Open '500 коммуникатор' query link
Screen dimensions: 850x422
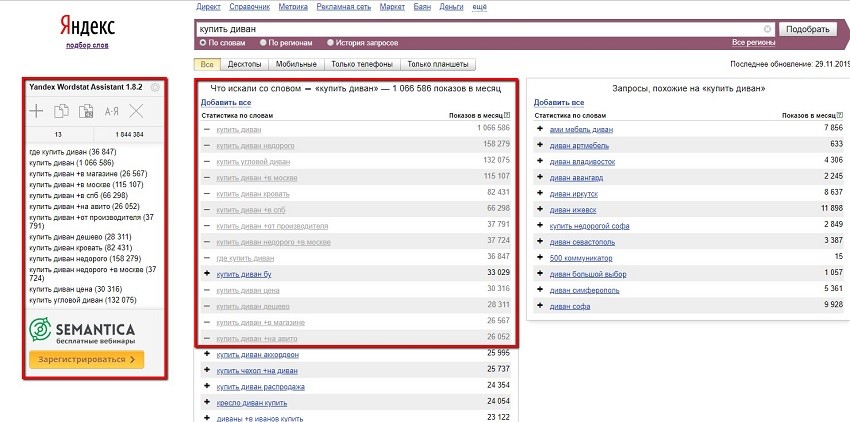click(581, 258)
